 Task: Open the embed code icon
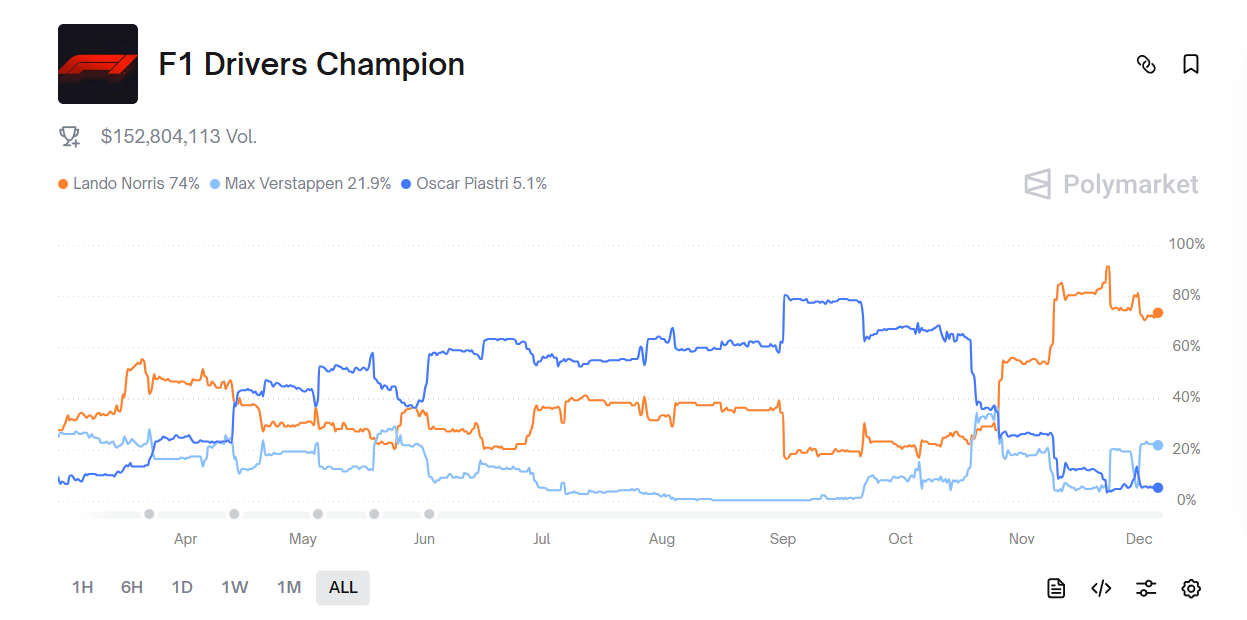coord(1101,588)
